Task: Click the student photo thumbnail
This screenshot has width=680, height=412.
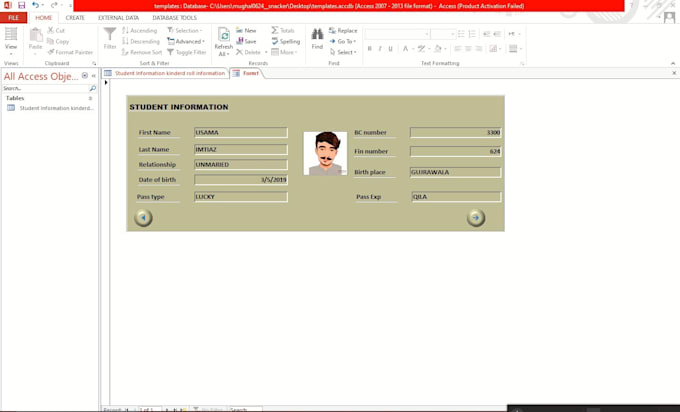Action: point(325,154)
